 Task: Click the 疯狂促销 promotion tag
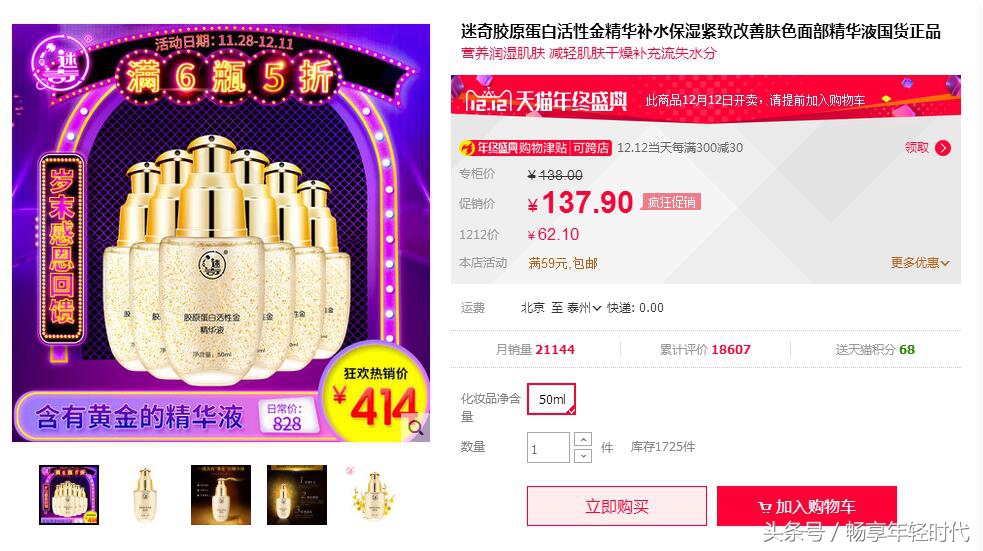click(671, 202)
